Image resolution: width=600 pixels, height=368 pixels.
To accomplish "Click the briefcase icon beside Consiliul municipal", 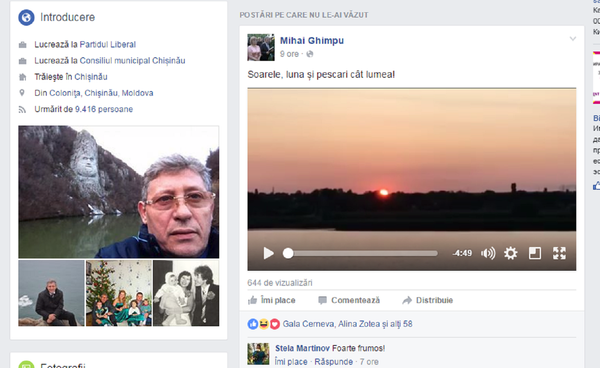I will (23, 61).
